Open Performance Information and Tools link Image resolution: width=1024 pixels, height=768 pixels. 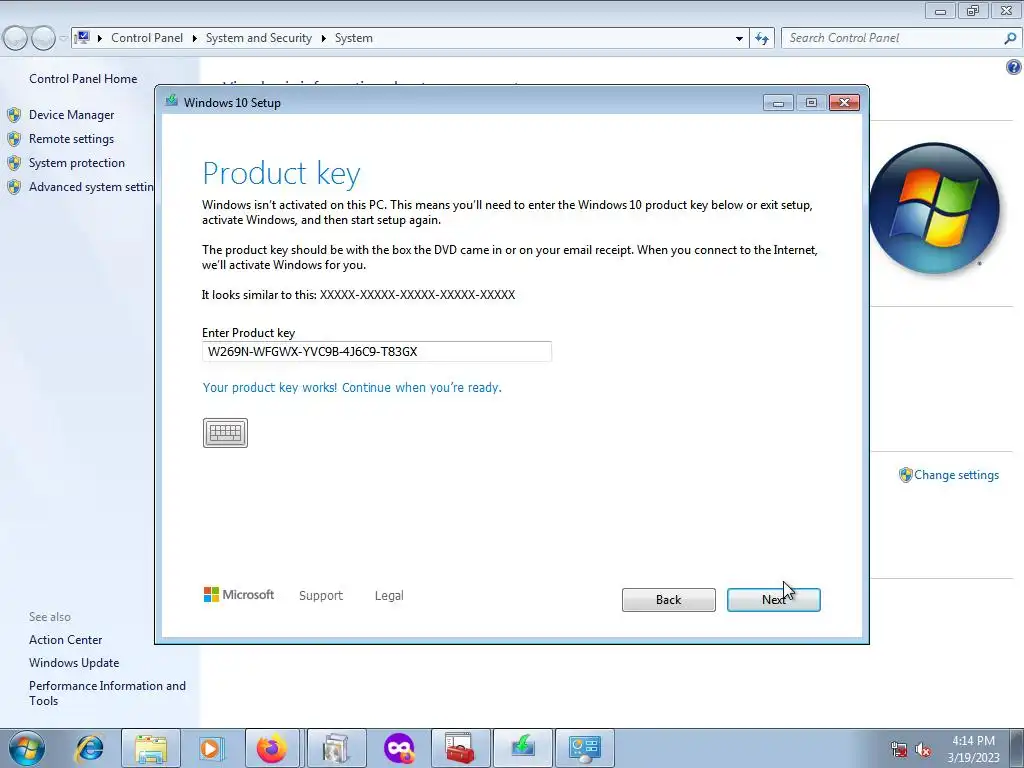[107, 693]
